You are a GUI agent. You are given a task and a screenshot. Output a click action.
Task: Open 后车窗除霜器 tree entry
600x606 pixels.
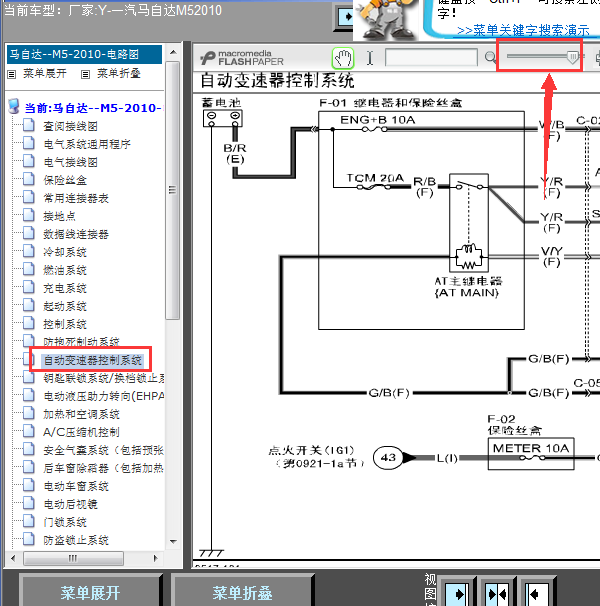(104, 468)
